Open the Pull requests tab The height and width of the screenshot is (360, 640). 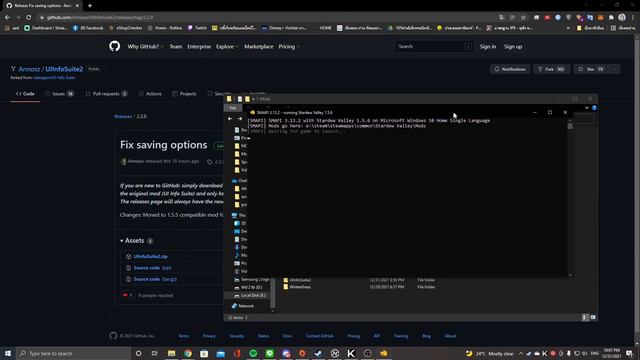pos(106,94)
